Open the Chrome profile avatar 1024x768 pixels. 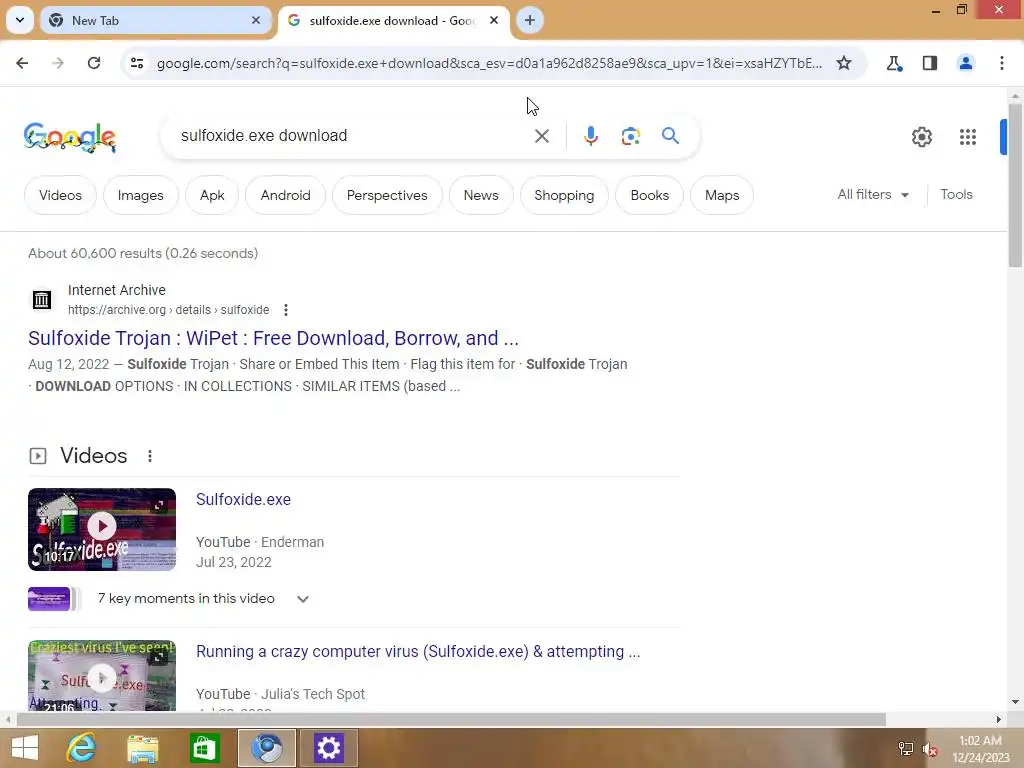click(x=966, y=63)
